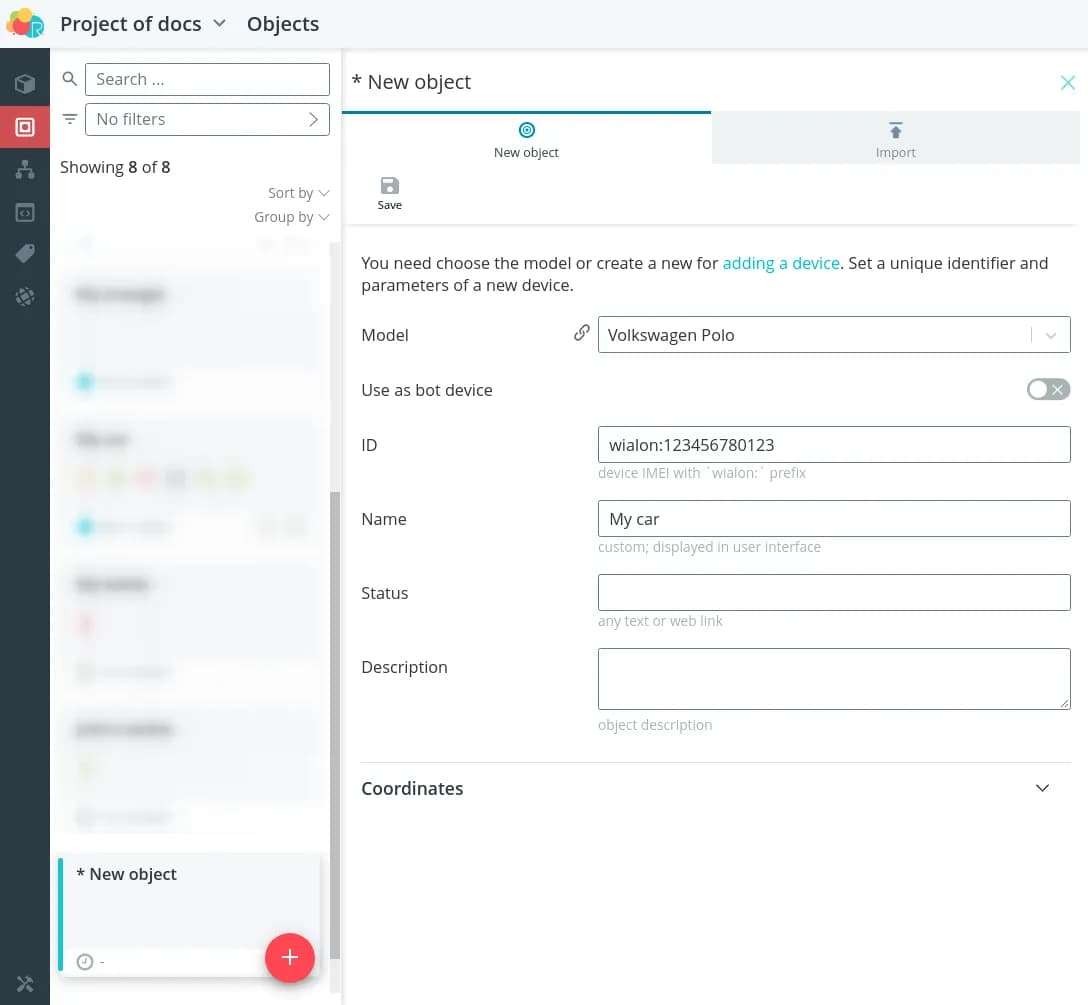Click the tag icon in sidebar
This screenshot has width=1088, height=1005.
click(x=25, y=255)
